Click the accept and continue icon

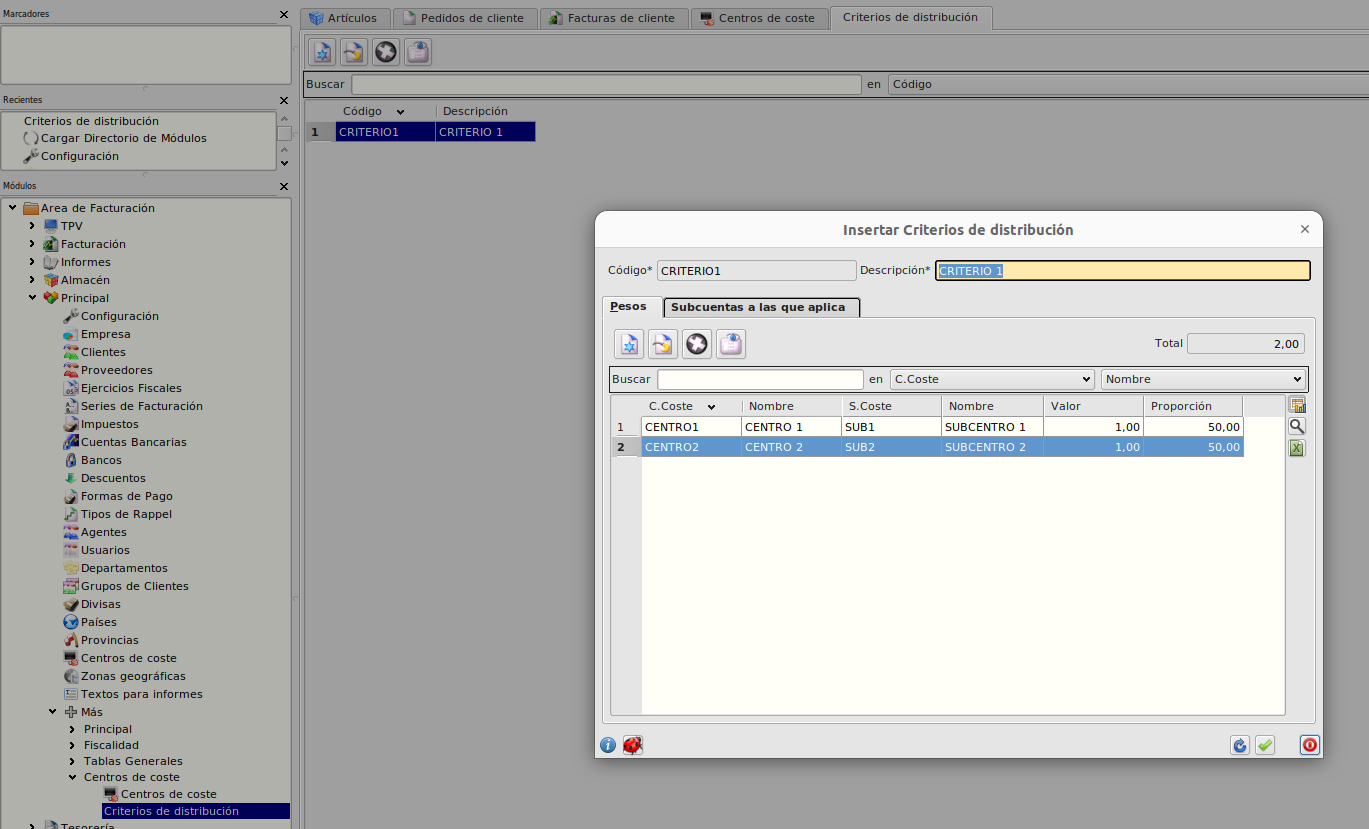(1240, 745)
